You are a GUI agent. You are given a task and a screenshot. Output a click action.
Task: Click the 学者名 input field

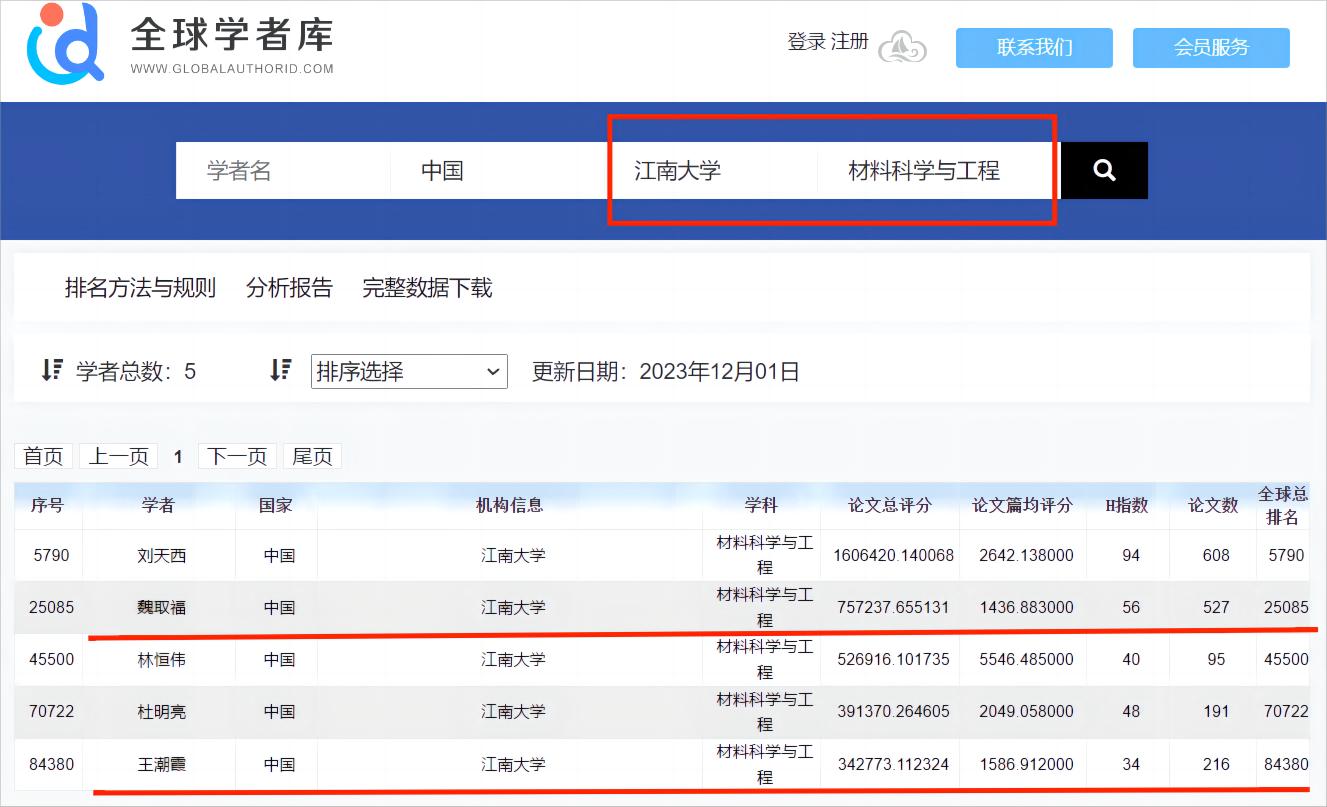tap(282, 171)
